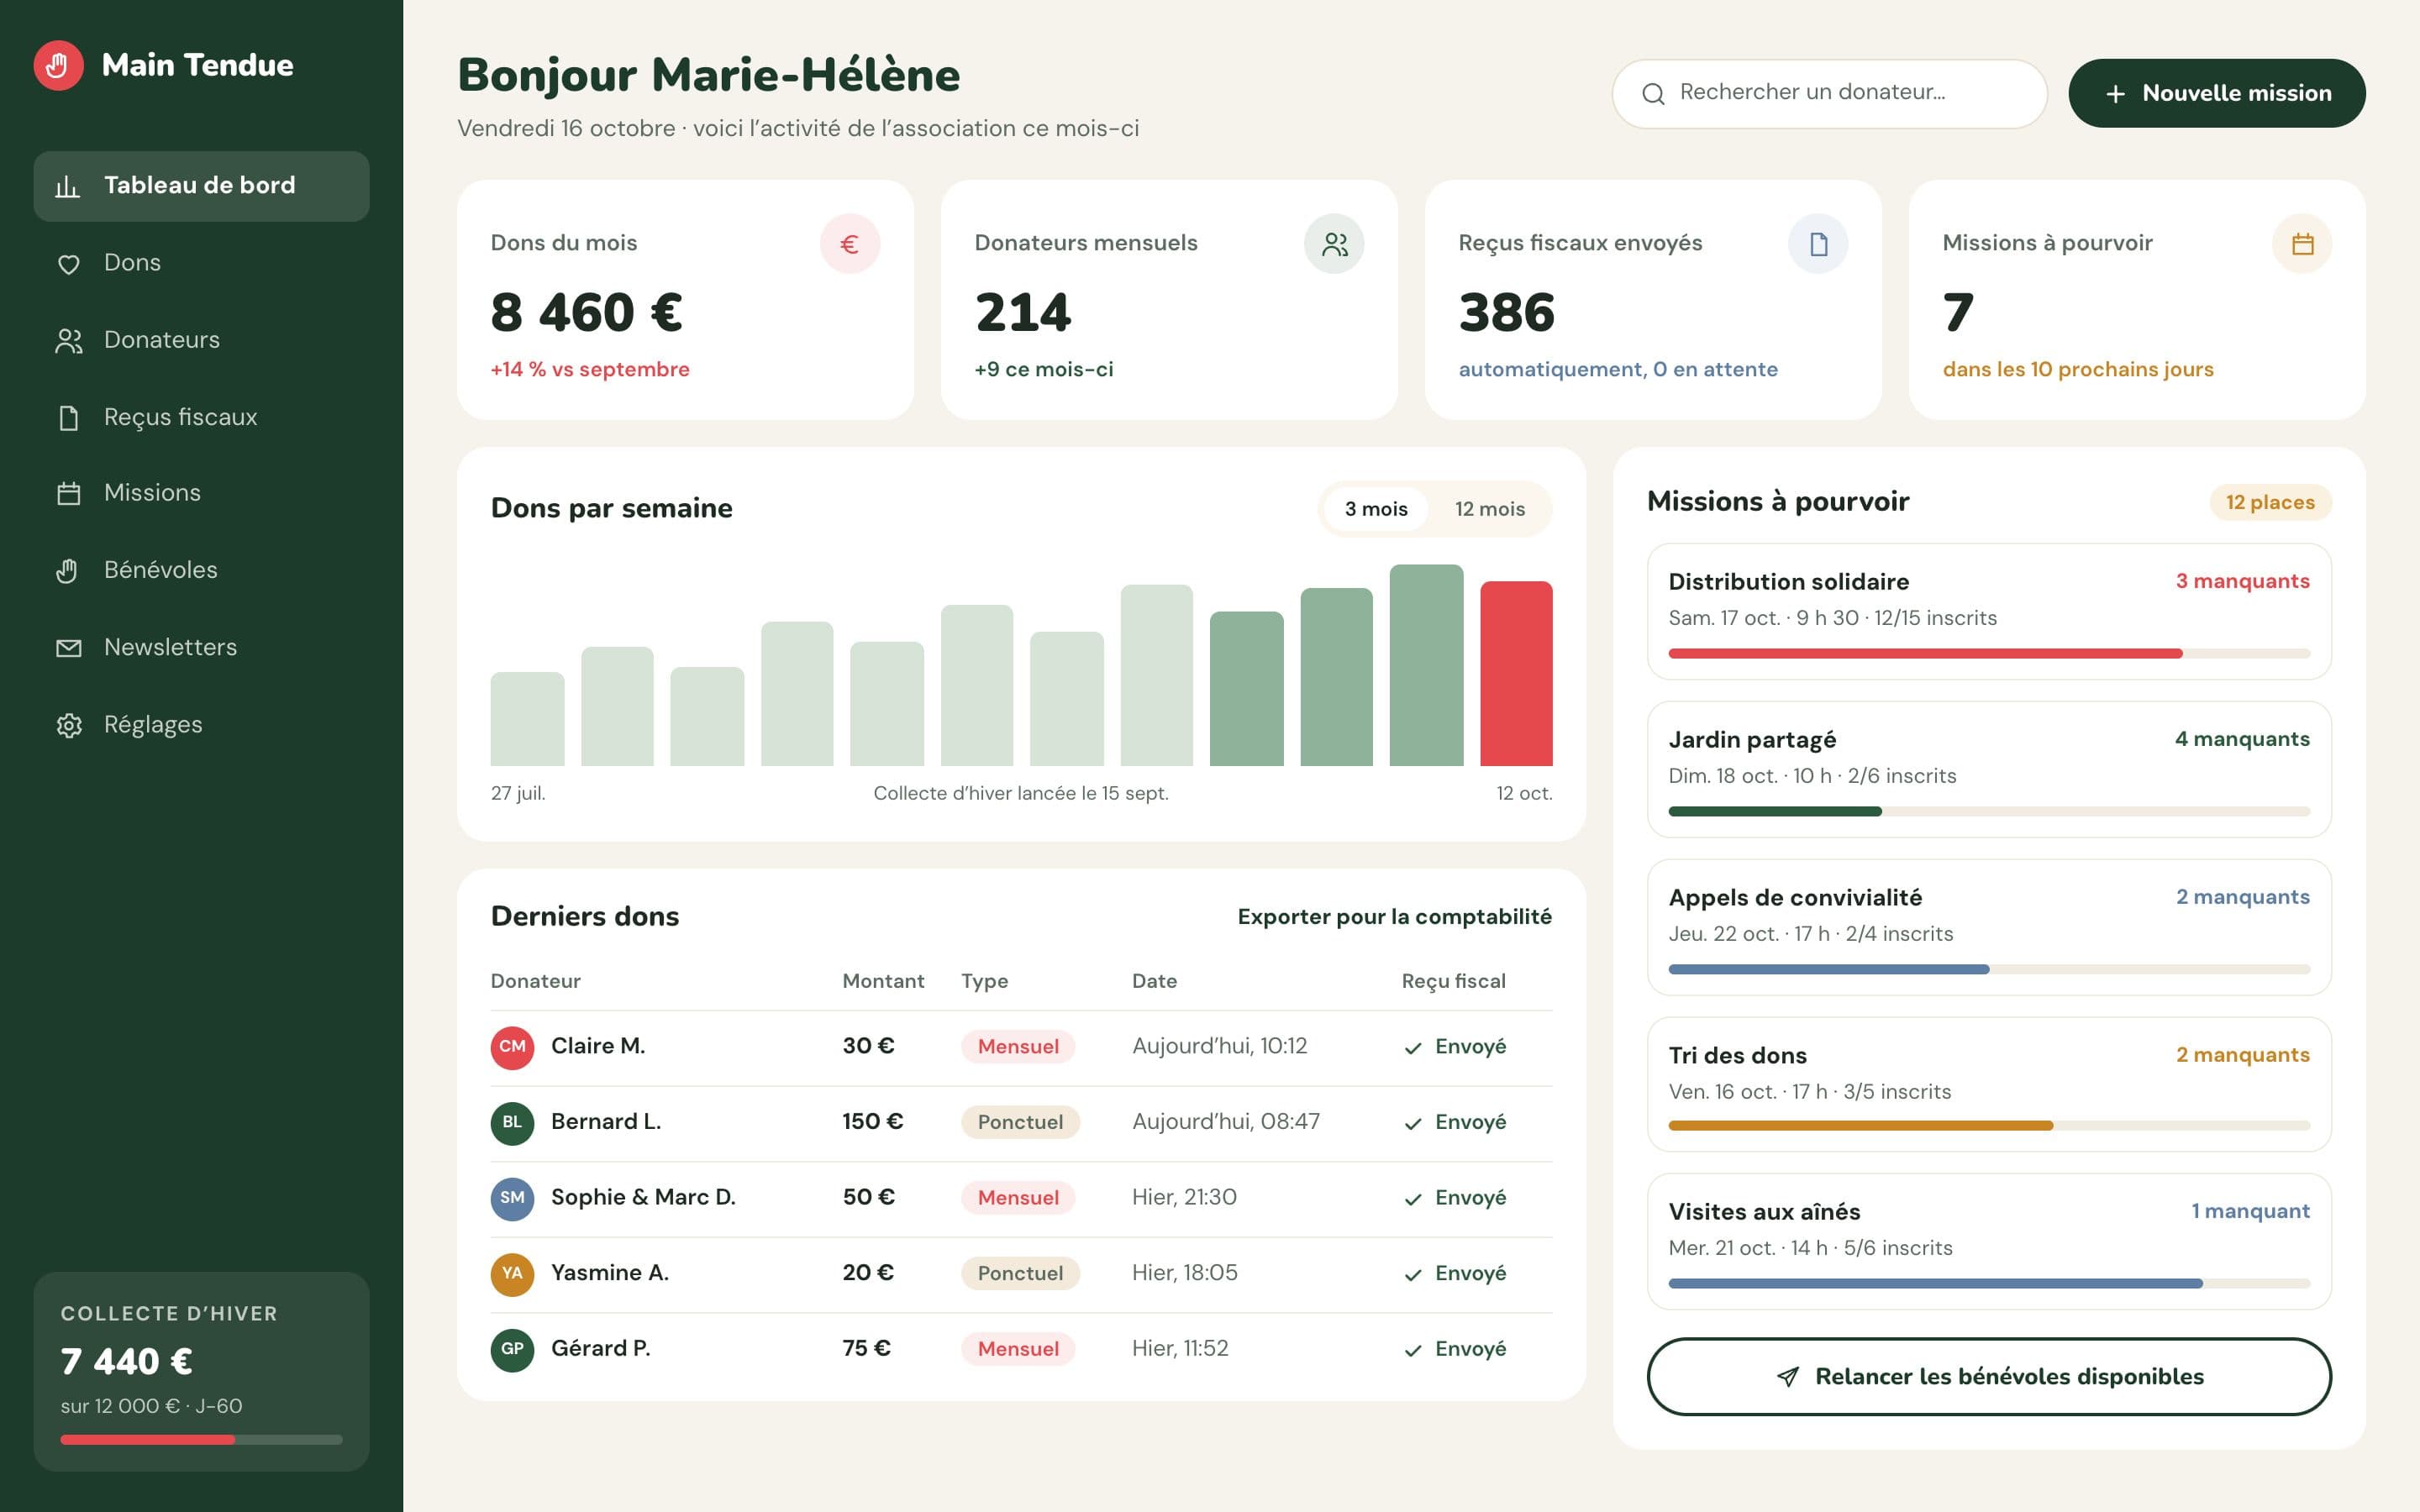This screenshot has height=1512, width=2420.
Task: Click the Main Tendue hand logo
Action: tap(58, 65)
